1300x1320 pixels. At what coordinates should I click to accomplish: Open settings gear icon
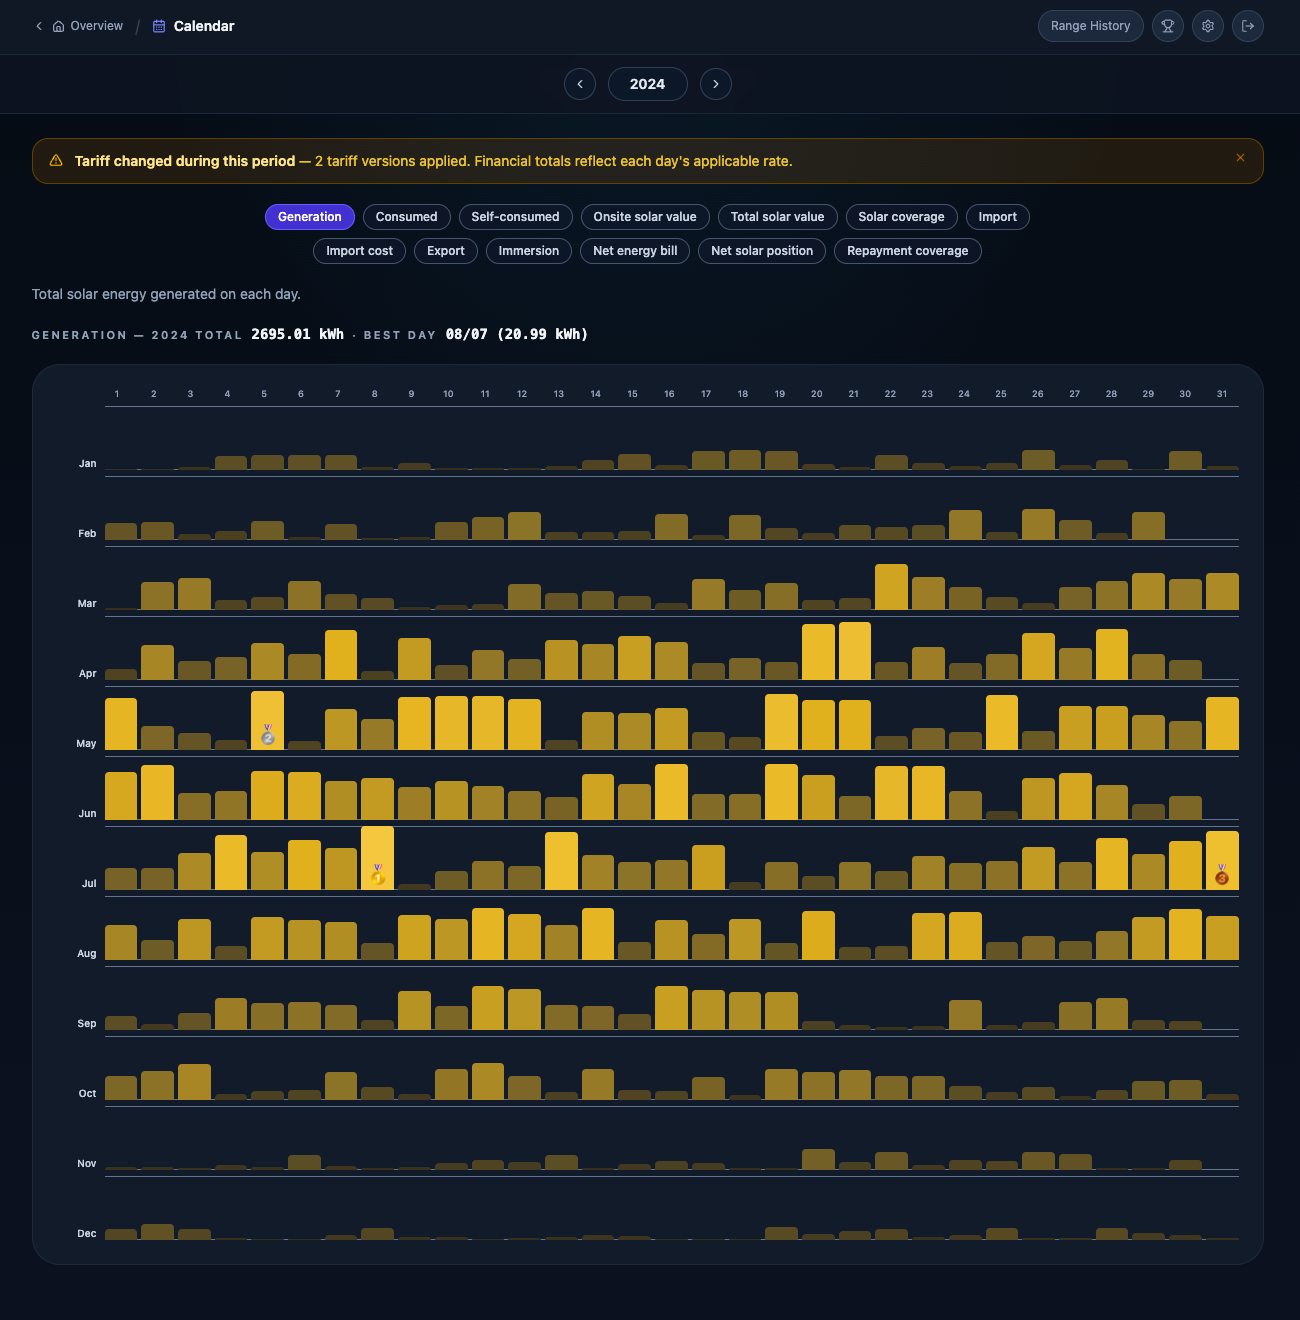1208,26
